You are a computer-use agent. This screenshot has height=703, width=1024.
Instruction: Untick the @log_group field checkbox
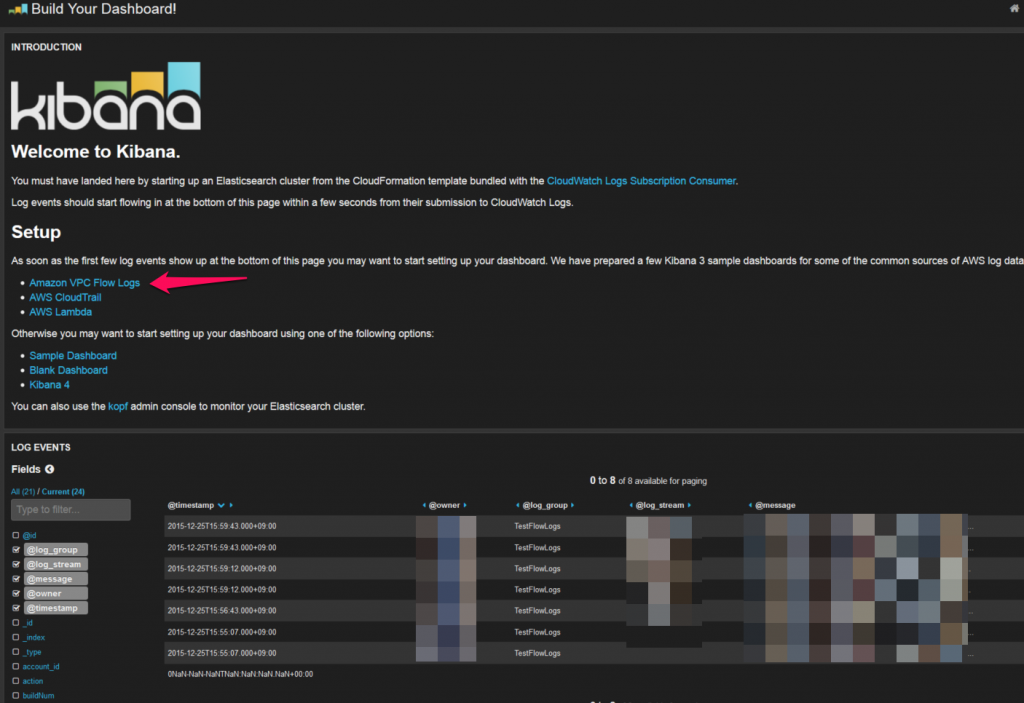(16, 549)
